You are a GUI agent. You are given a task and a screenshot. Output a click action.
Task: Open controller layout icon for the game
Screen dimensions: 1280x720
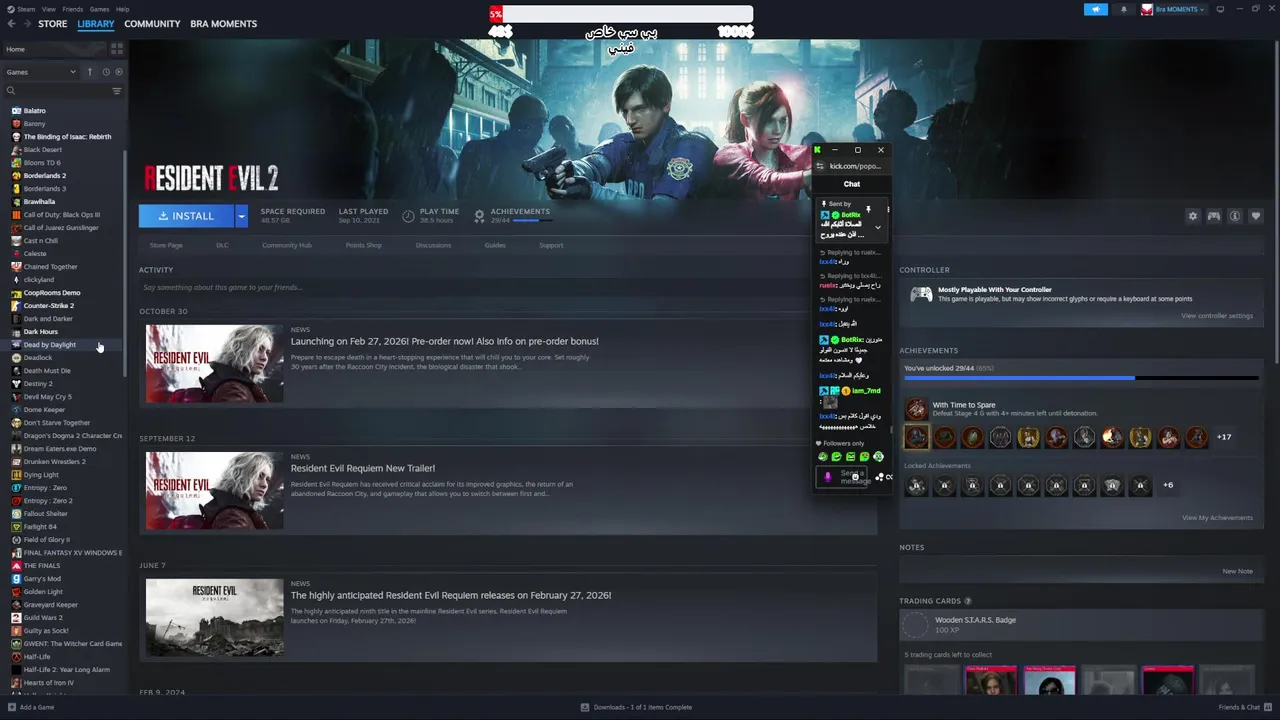click(x=1213, y=216)
